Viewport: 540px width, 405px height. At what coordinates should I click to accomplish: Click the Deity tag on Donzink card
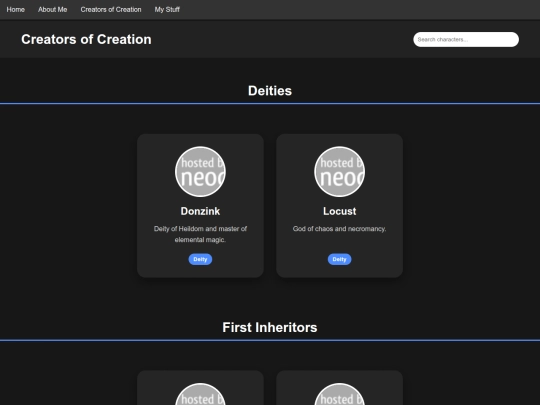pyautogui.click(x=200, y=259)
